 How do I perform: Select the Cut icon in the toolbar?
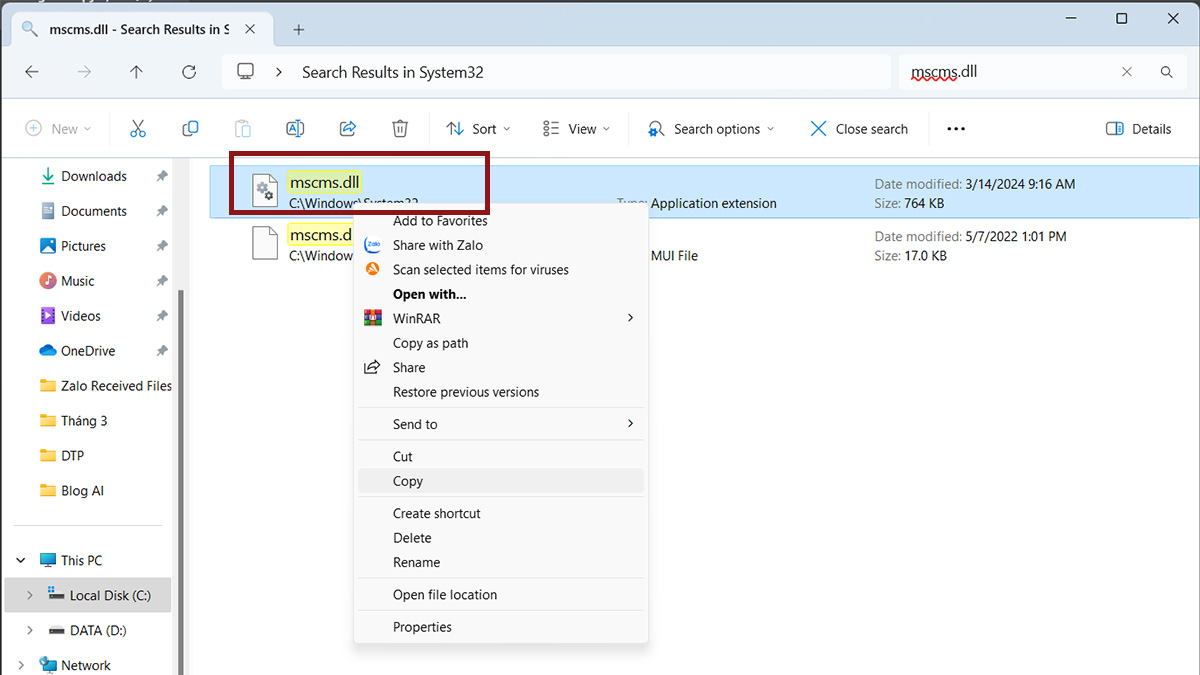138,128
